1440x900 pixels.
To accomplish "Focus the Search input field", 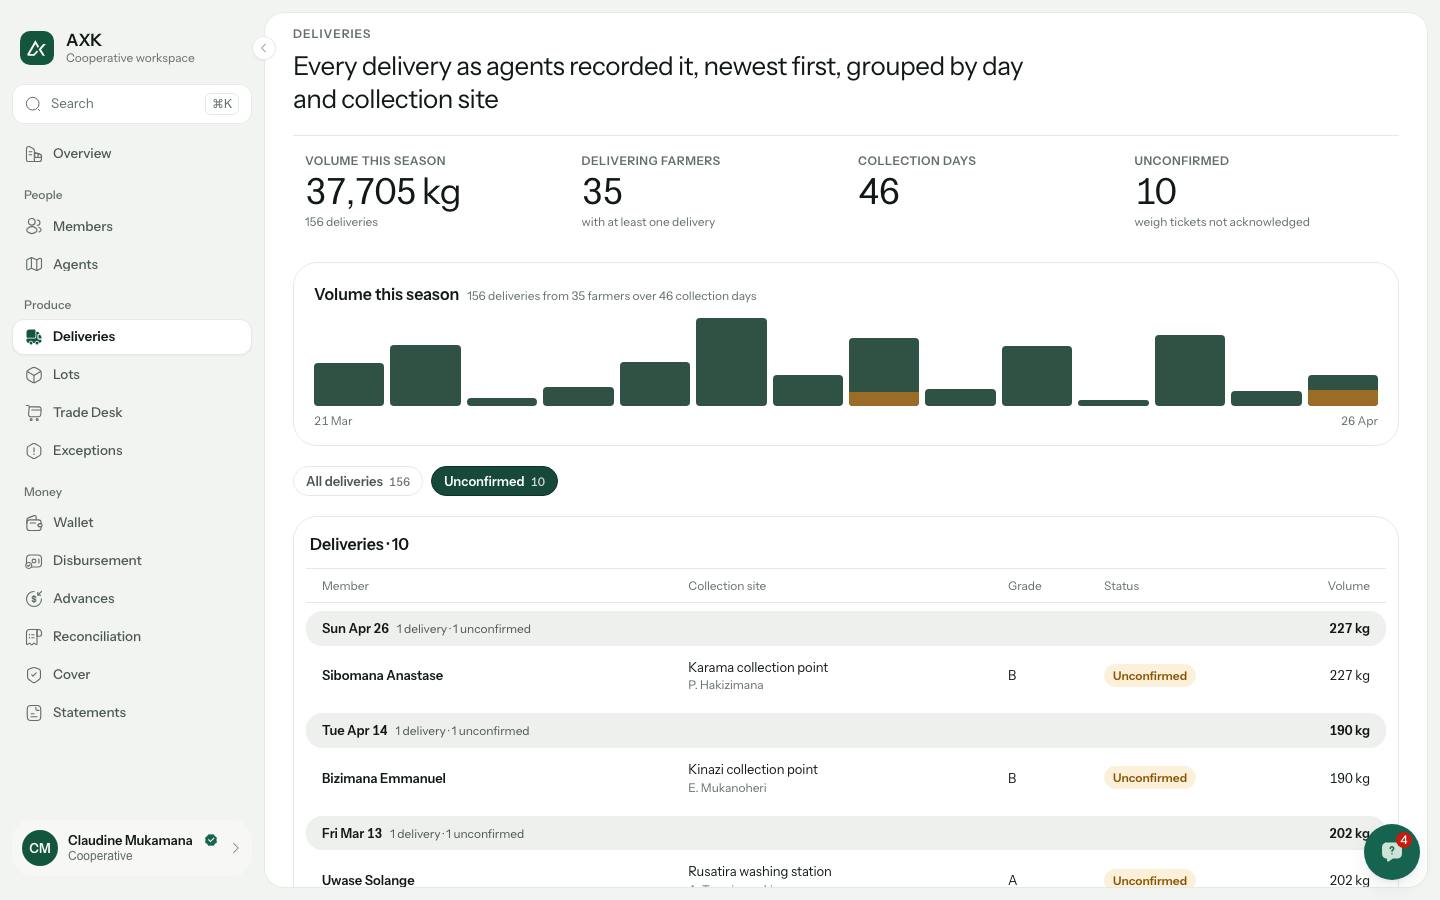I will [x=132, y=104].
